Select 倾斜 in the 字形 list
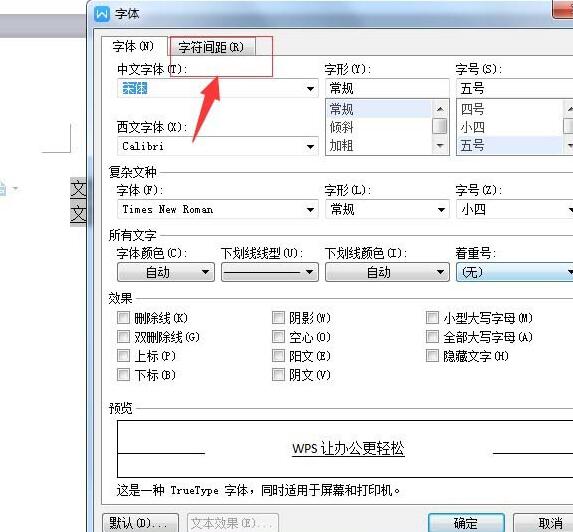The width and height of the screenshot is (573, 532). point(379,127)
